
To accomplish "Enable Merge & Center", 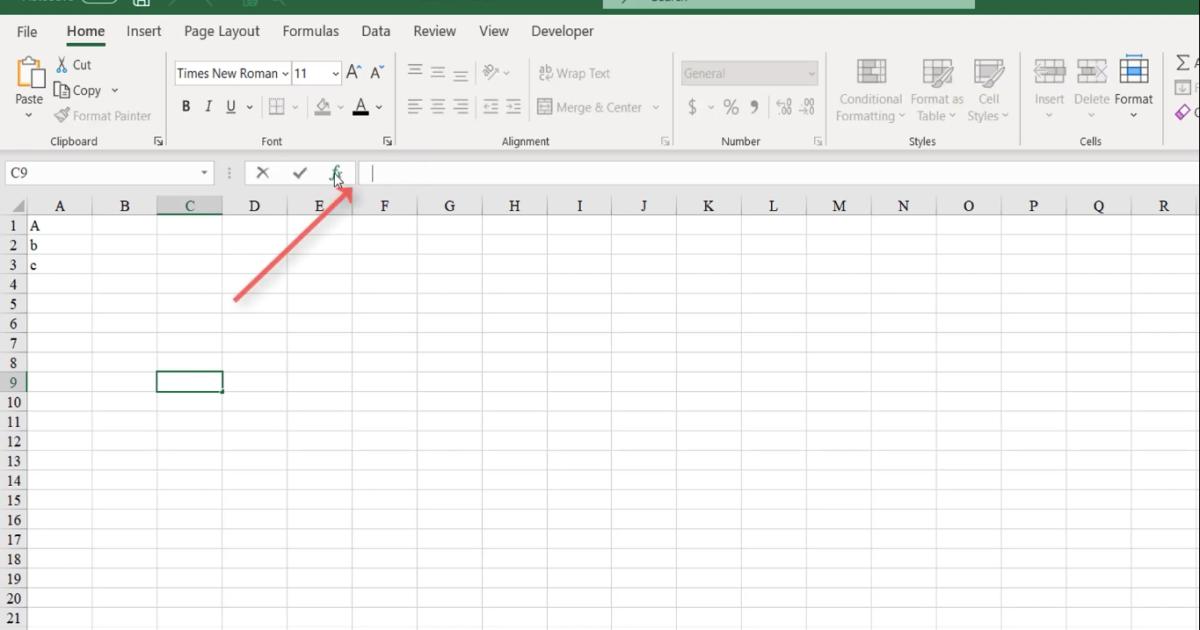I will (592, 106).
